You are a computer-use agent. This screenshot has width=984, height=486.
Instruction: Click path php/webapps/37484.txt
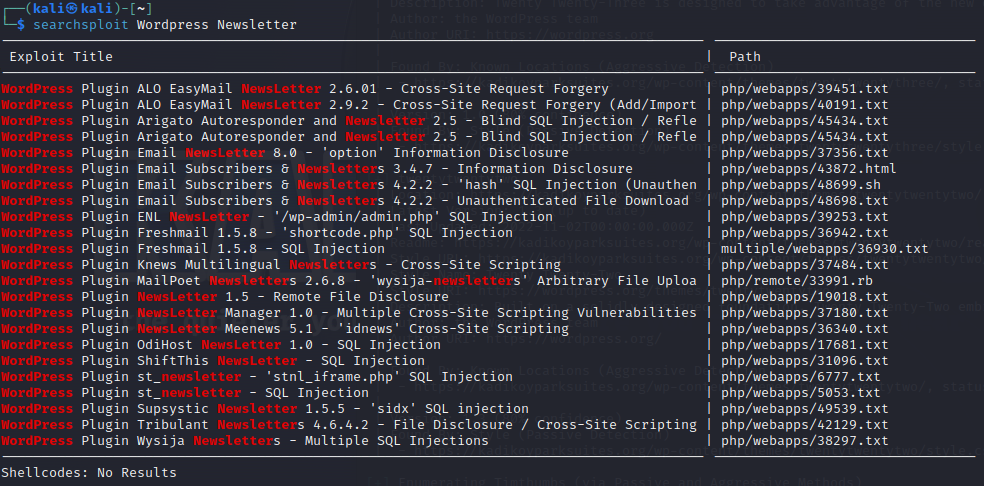pyautogui.click(x=805, y=265)
